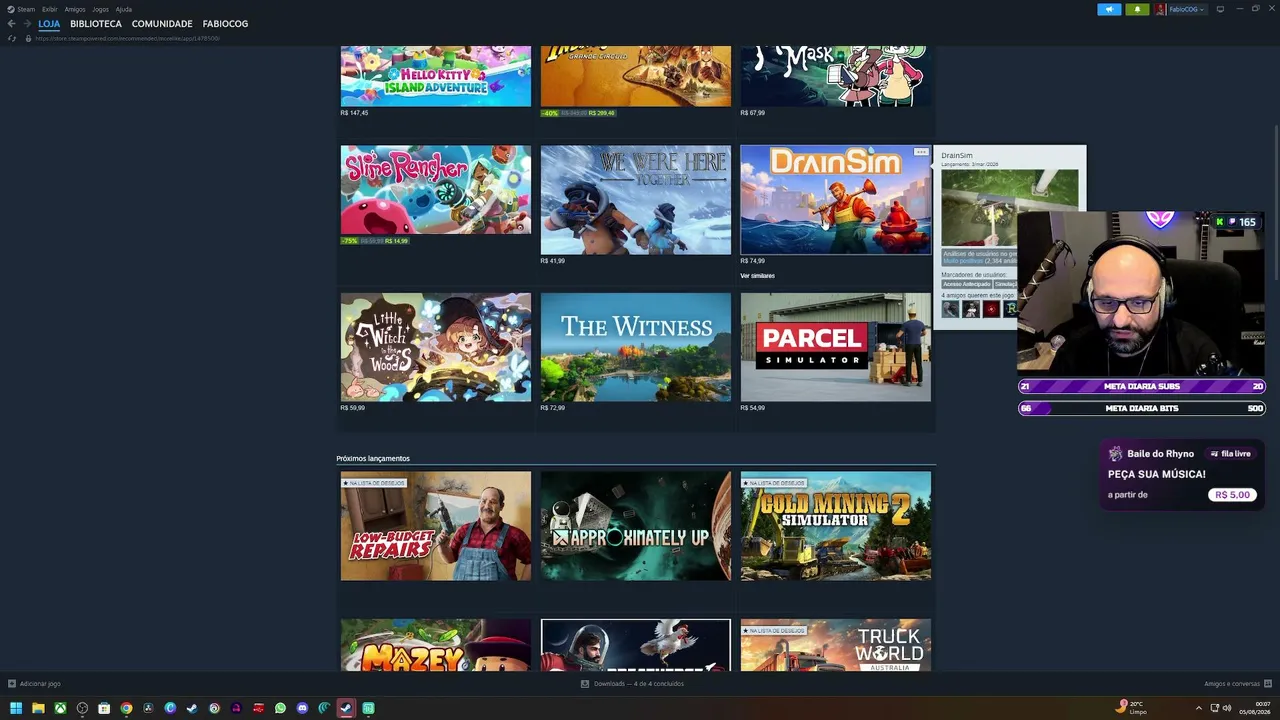Switch to the BIBLIOTECA tab
This screenshot has width=1280, height=720.
coord(96,24)
